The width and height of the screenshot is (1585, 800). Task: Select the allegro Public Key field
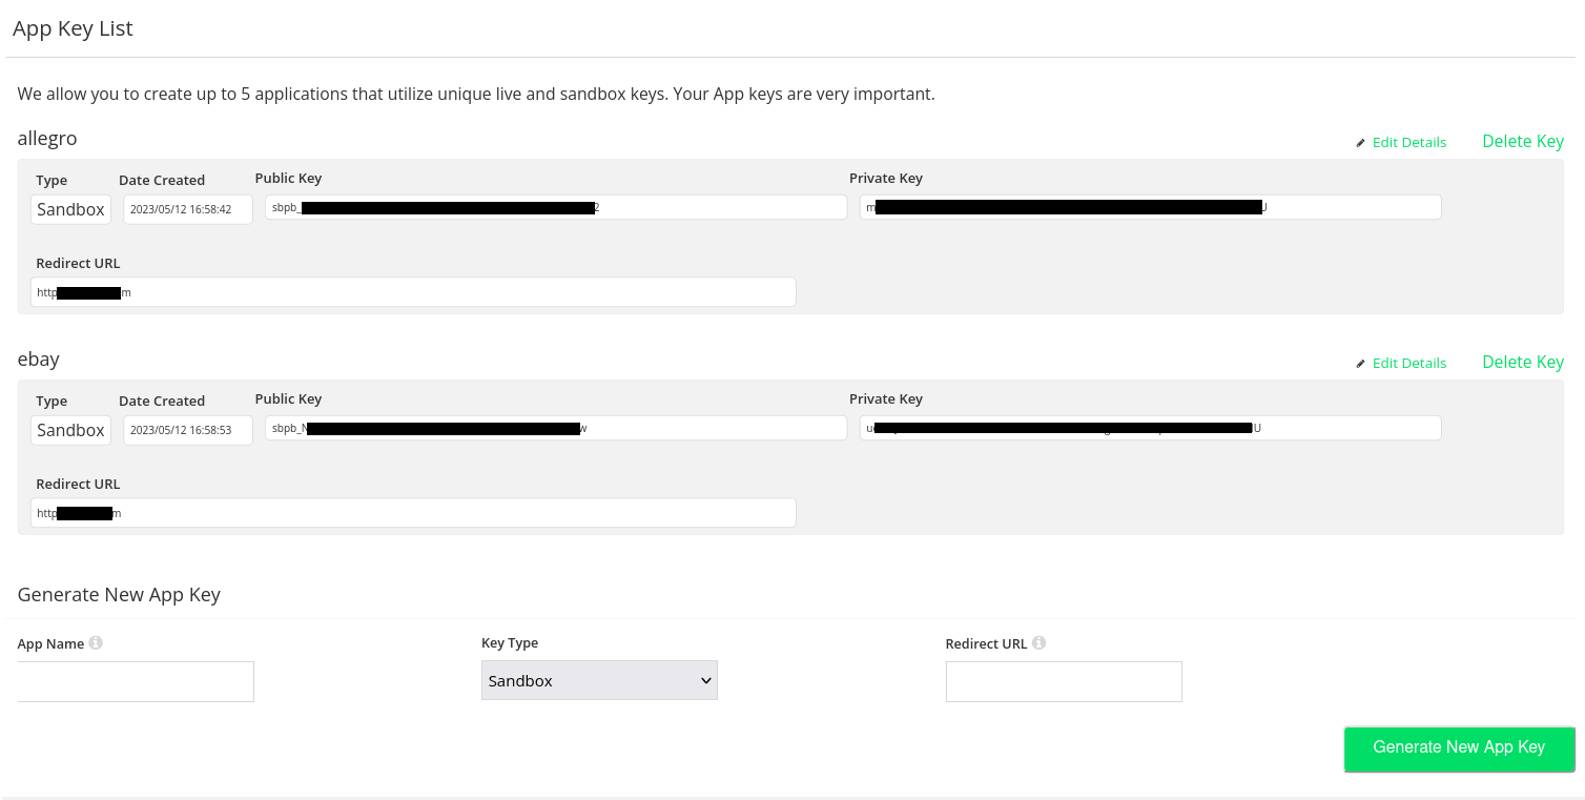(x=556, y=207)
